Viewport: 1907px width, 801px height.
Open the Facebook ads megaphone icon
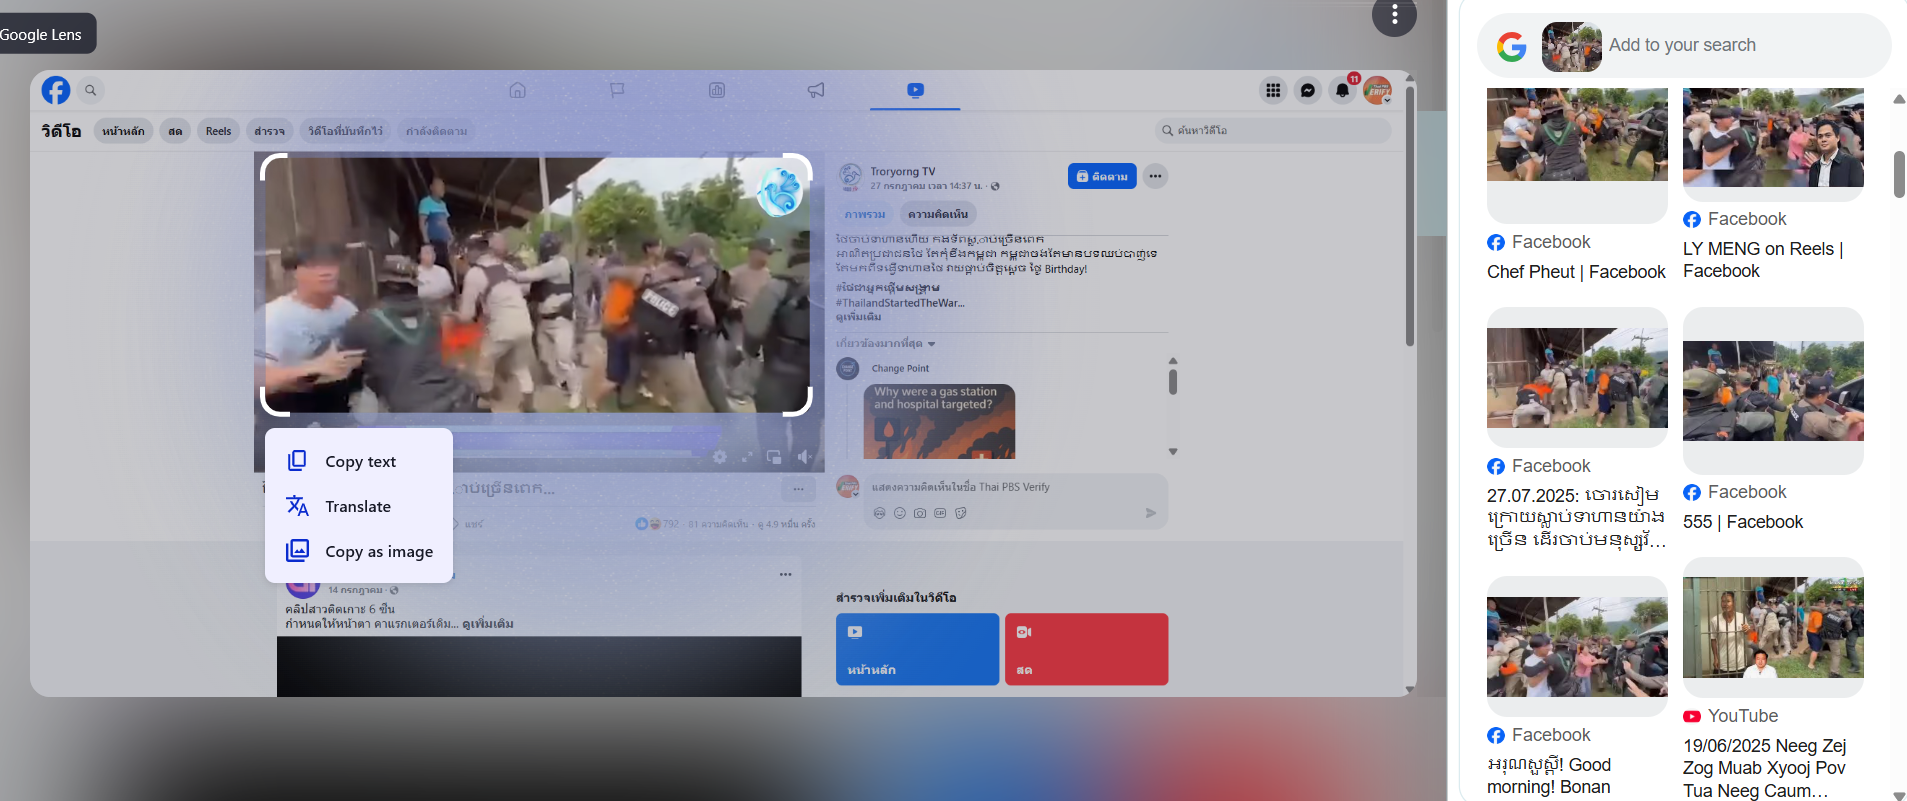point(816,90)
